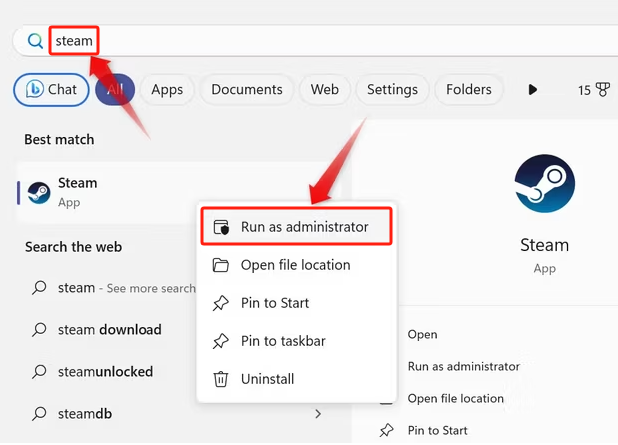Click Open in the Steam preview pane
This screenshot has width=618, height=445.
(423, 334)
